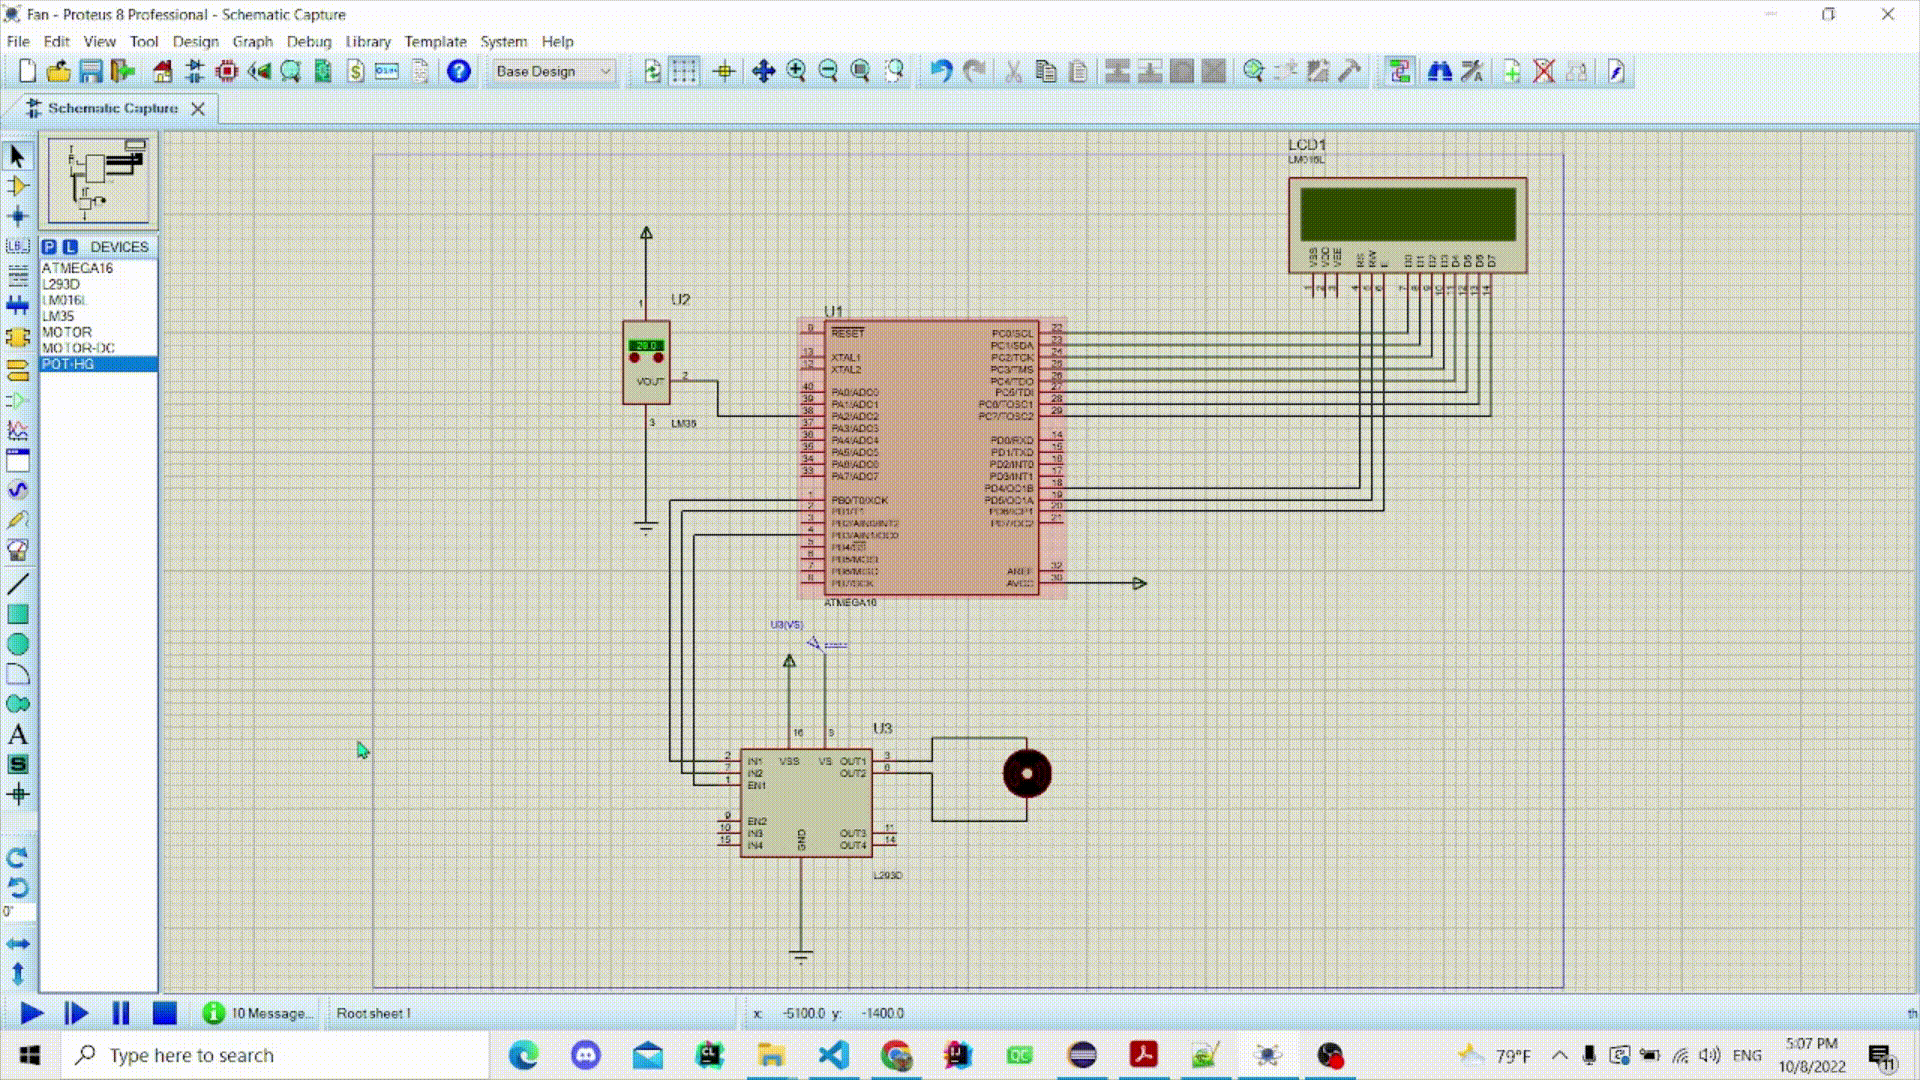1920x1080 pixels.
Task: Select the Generator mode sine icon
Action: tap(17, 490)
